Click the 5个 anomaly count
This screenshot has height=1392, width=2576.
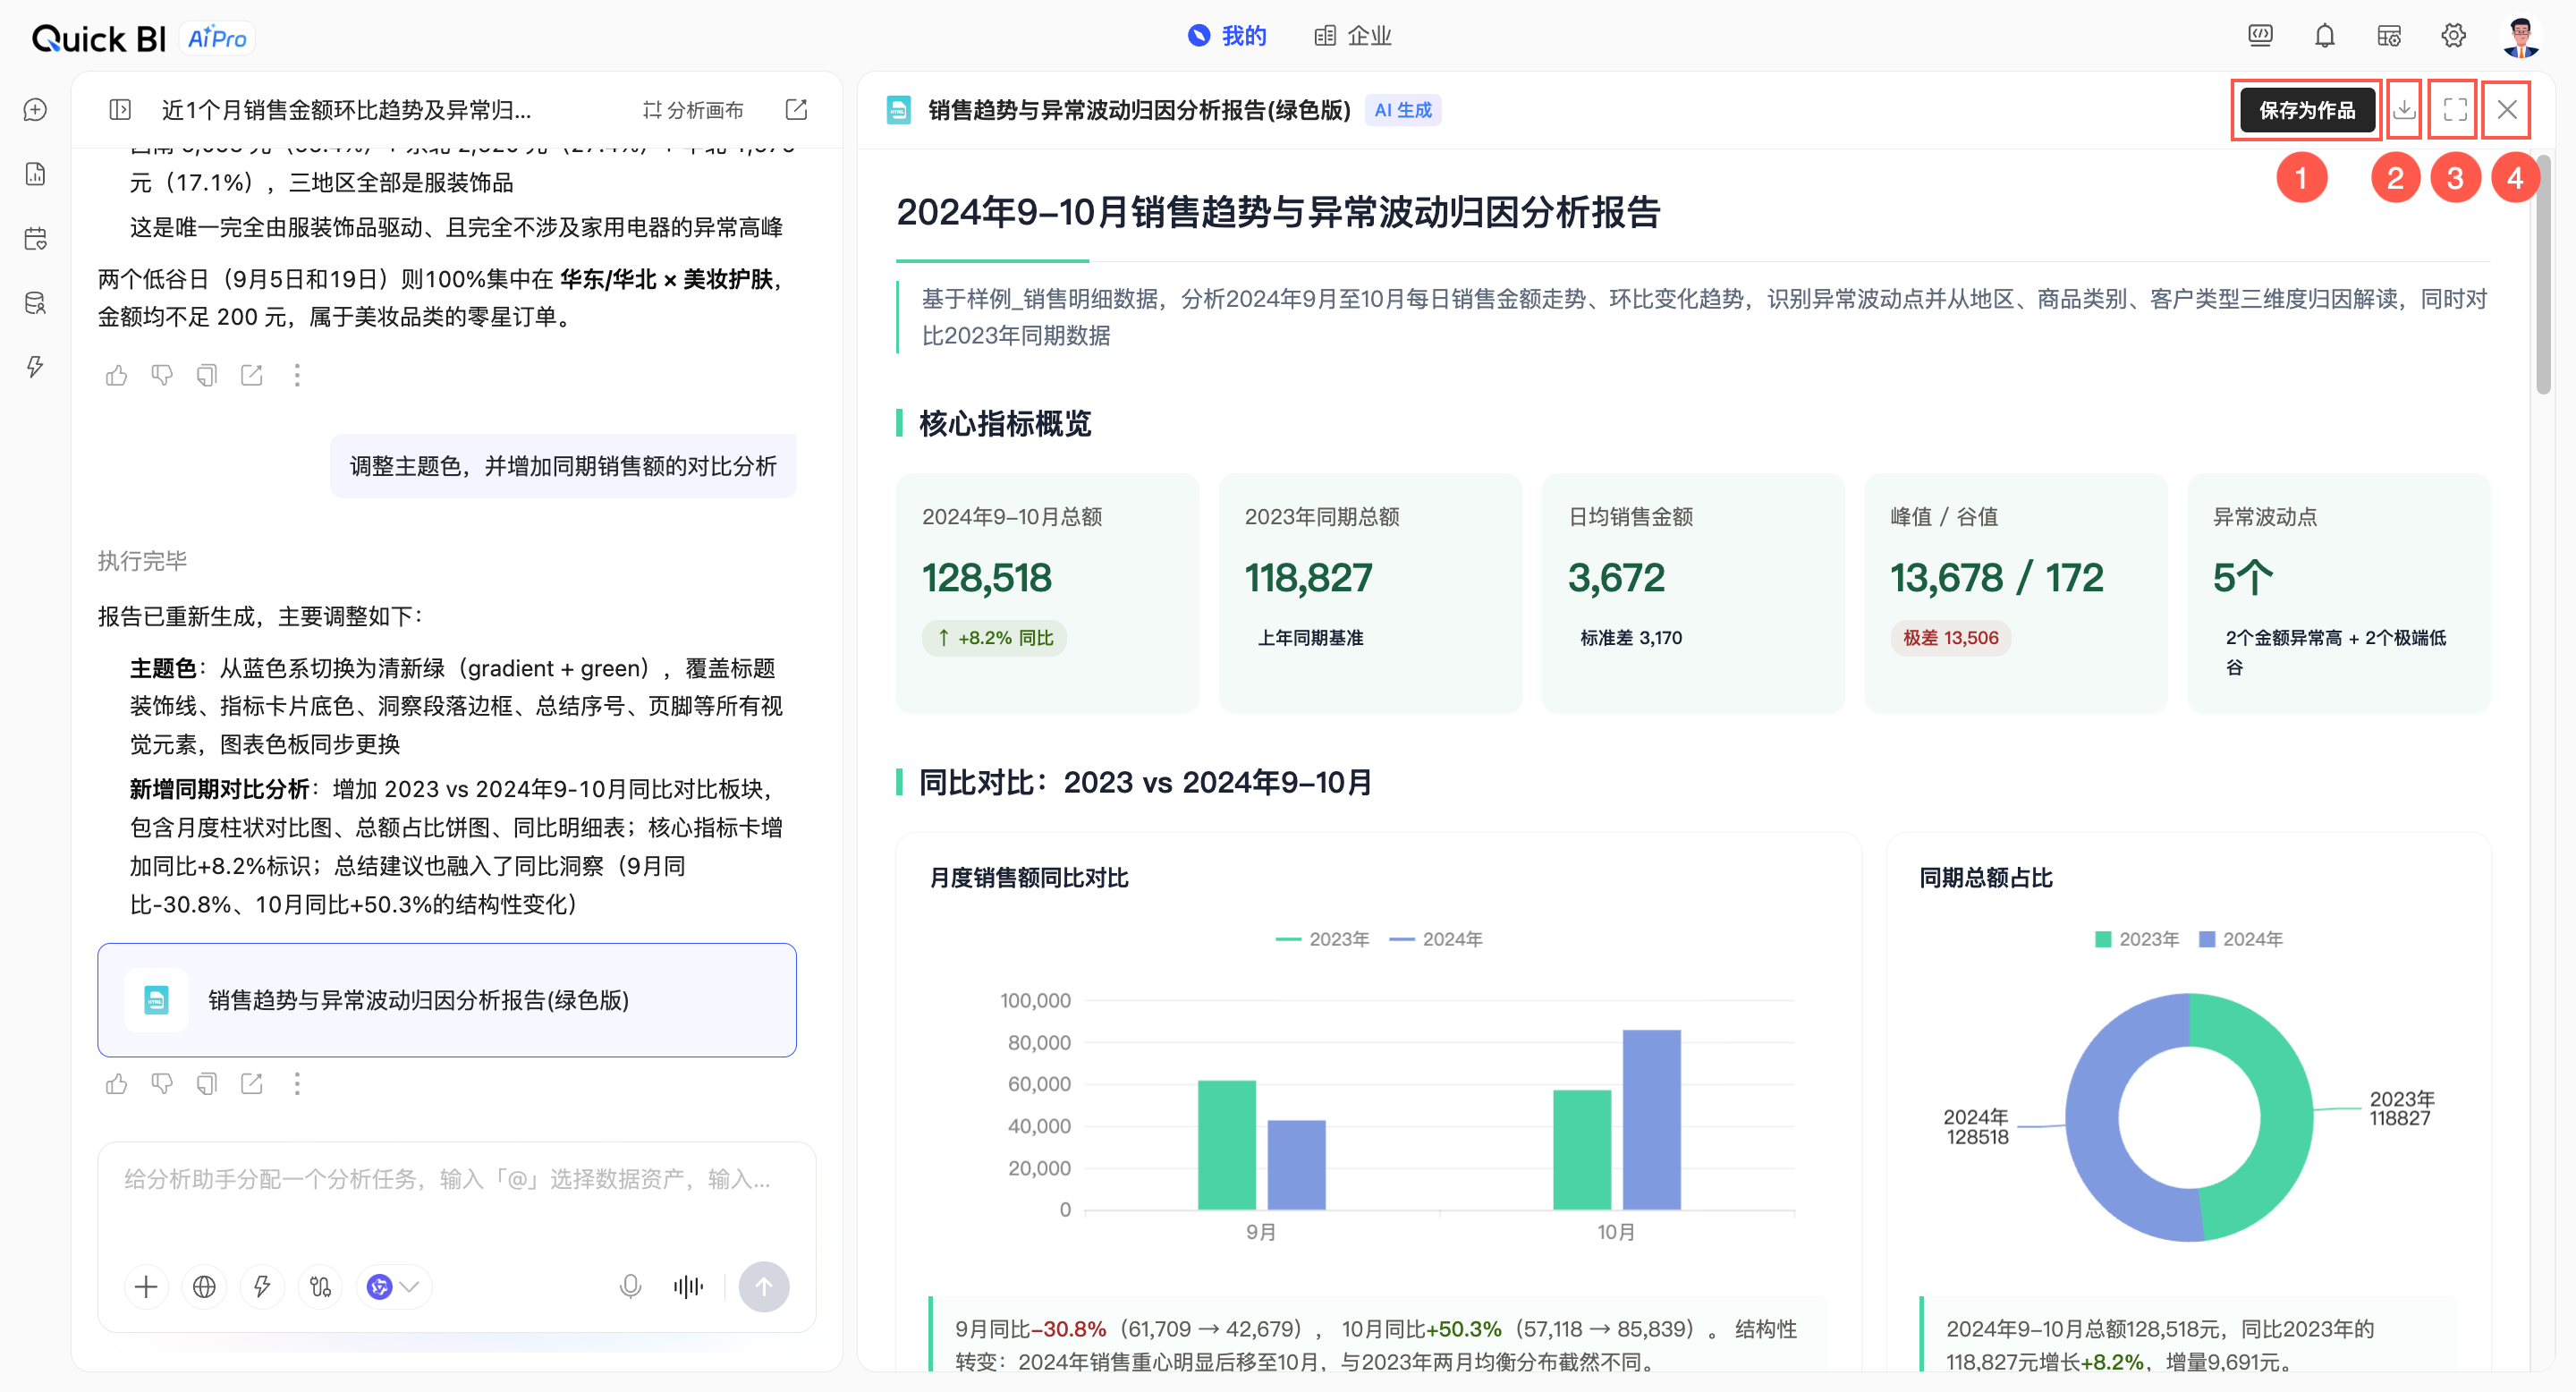2242,577
